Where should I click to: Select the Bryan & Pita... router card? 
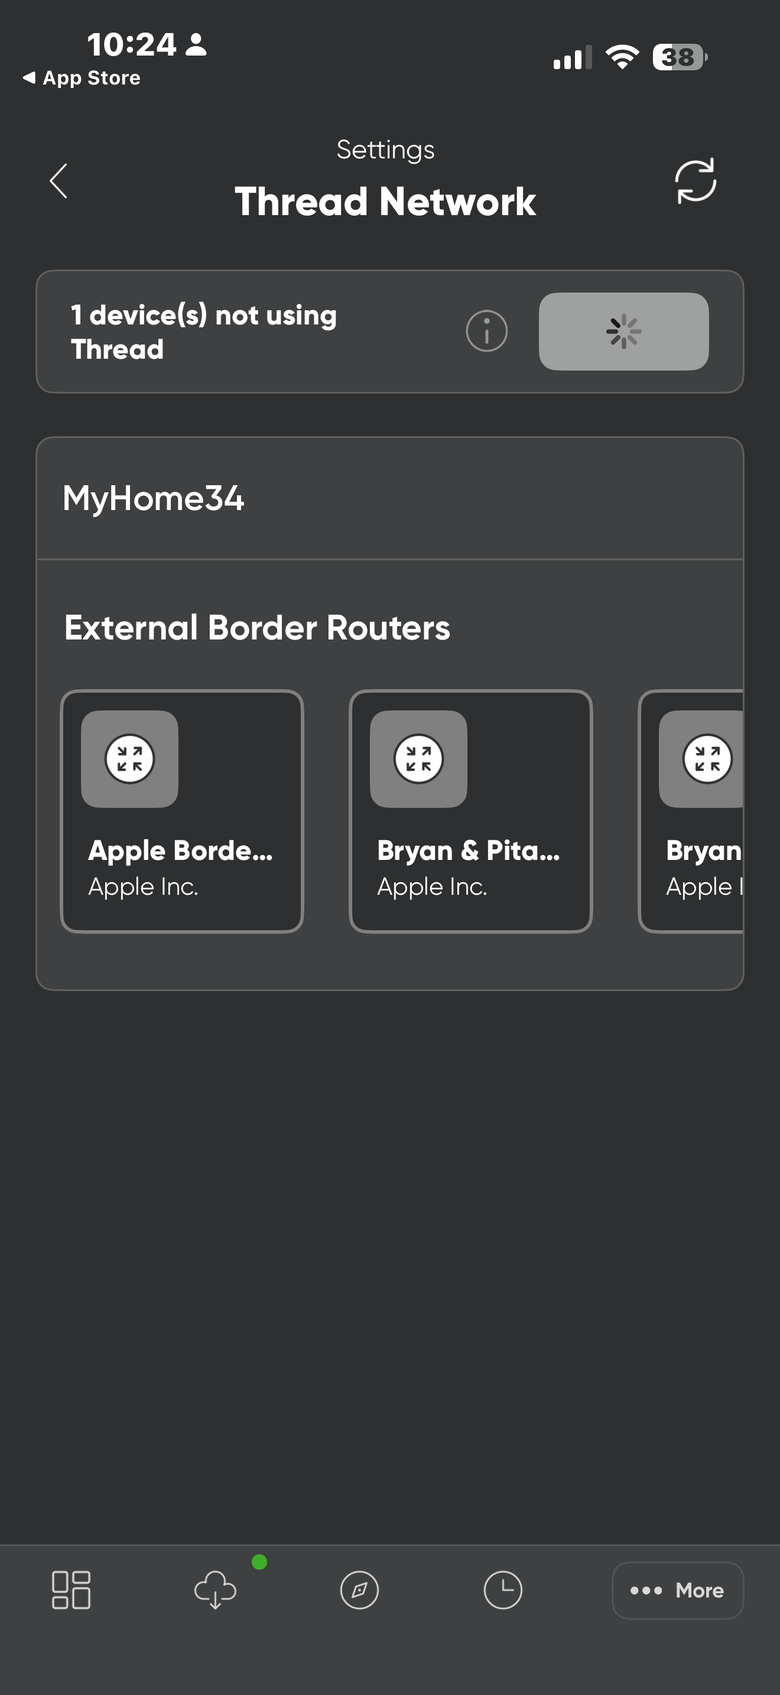tap(471, 811)
